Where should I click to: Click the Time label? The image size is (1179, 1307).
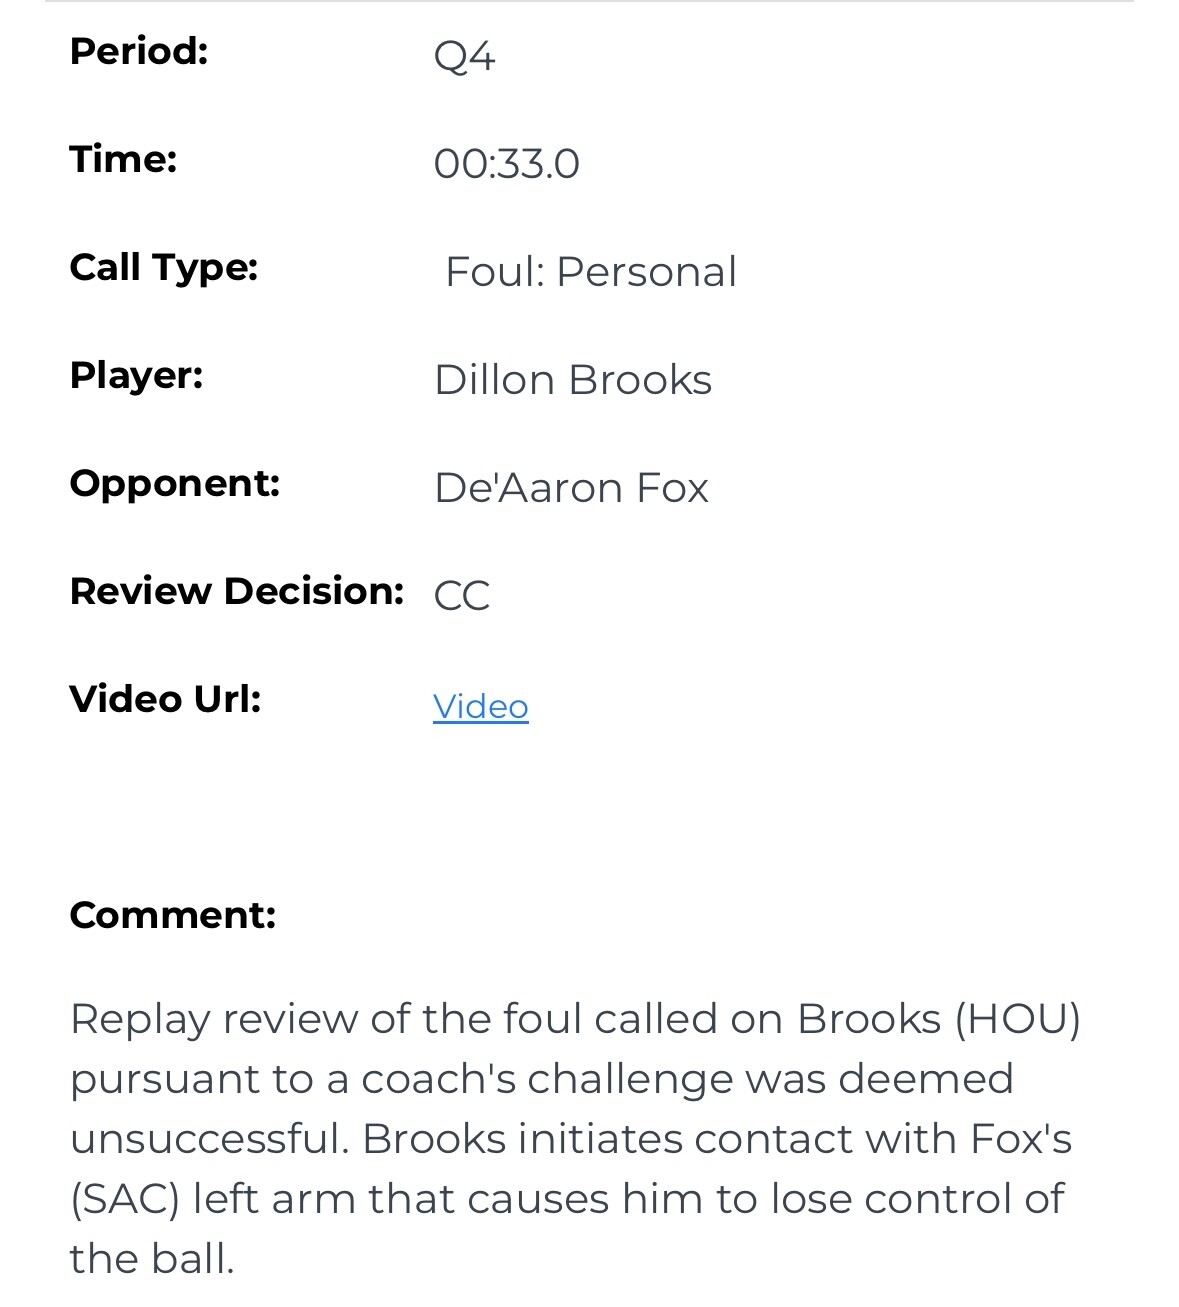[x=123, y=158]
